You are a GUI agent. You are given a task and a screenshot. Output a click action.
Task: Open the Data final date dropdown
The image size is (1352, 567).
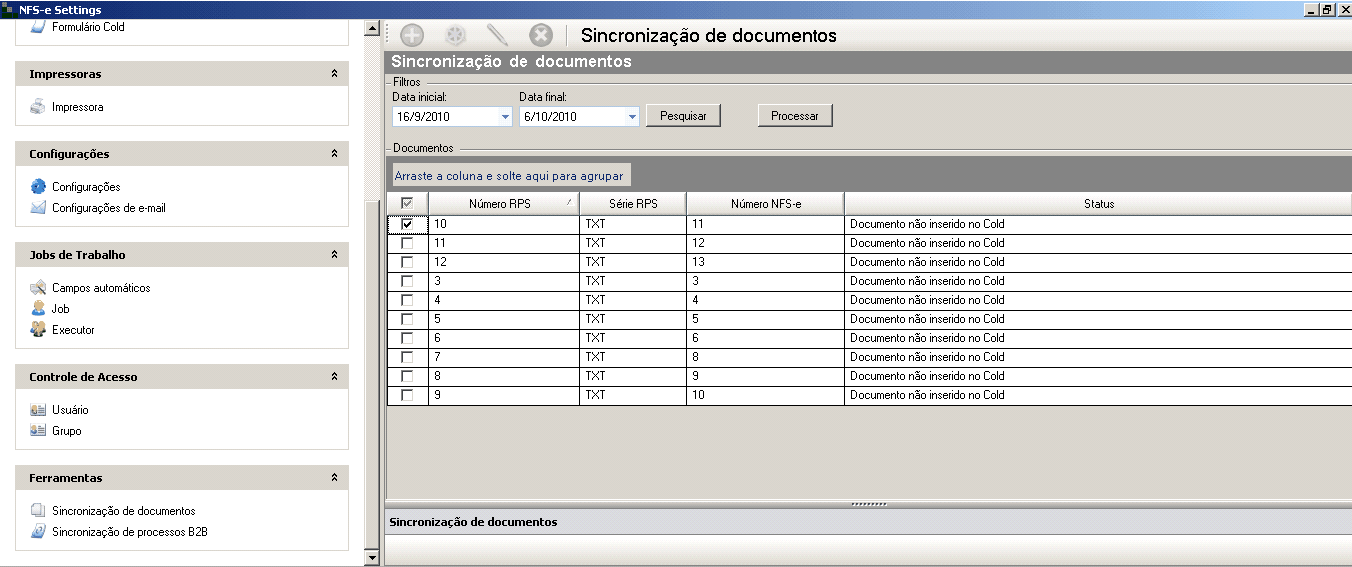(x=632, y=117)
